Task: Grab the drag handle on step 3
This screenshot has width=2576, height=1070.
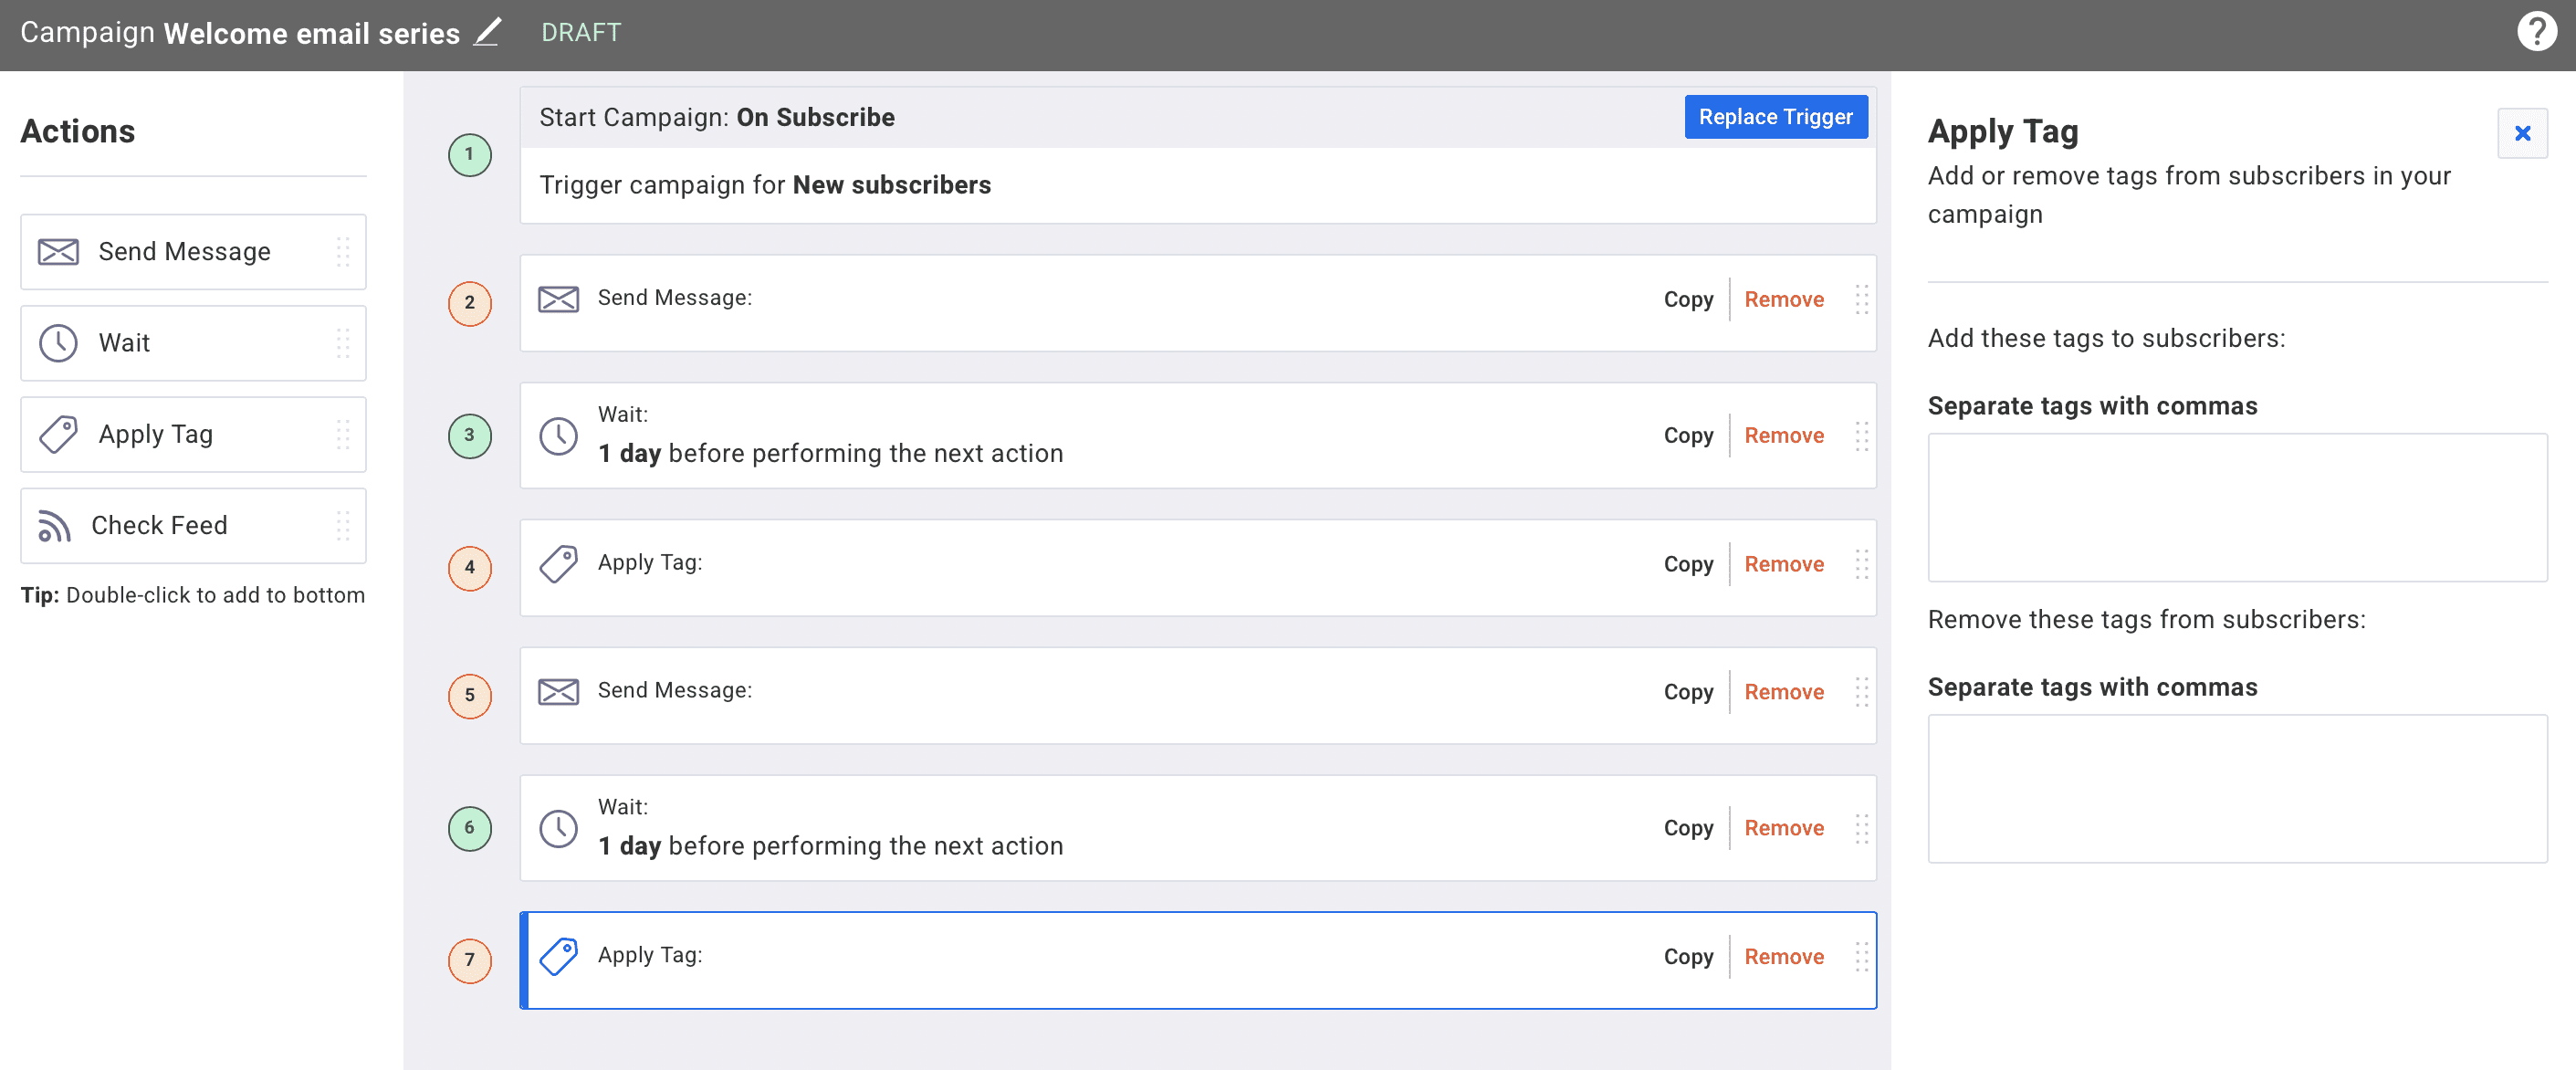Action: [1861, 436]
